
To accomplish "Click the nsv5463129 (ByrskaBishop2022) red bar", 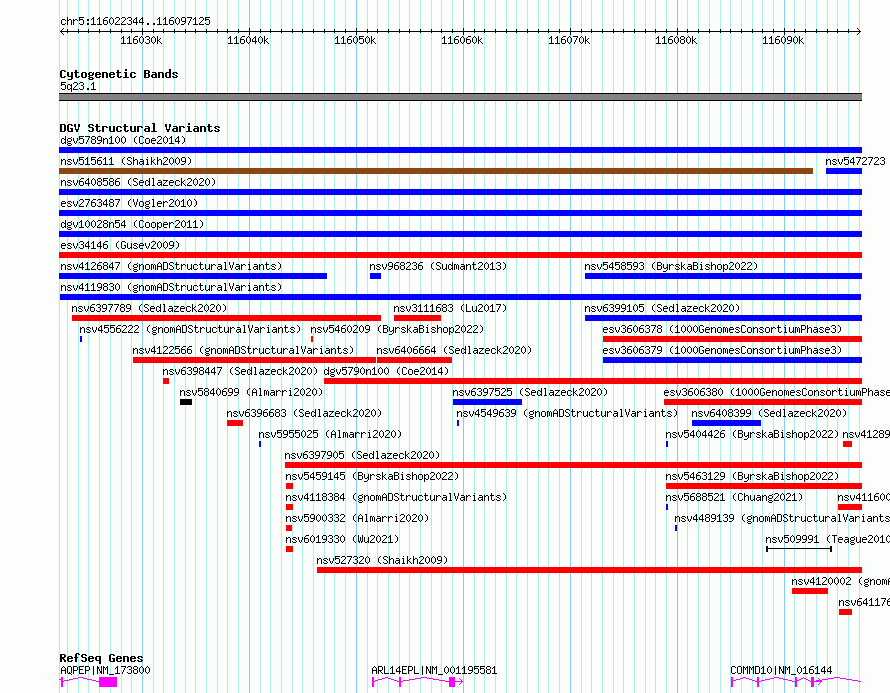I will pos(764,486).
